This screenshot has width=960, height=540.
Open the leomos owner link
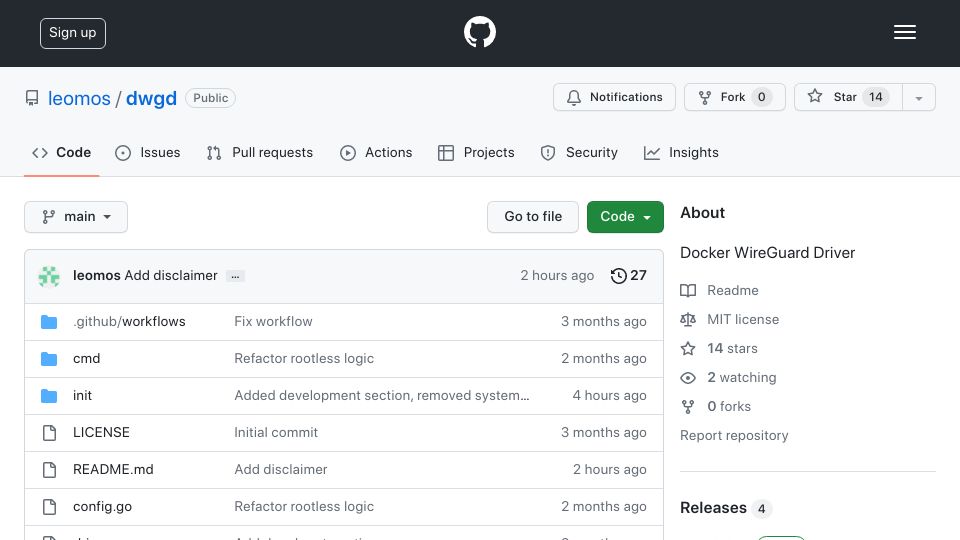click(x=79, y=98)
